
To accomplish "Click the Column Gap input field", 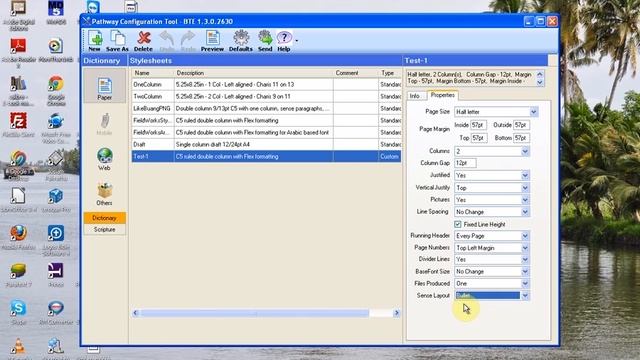I will [x=465, y=163].
